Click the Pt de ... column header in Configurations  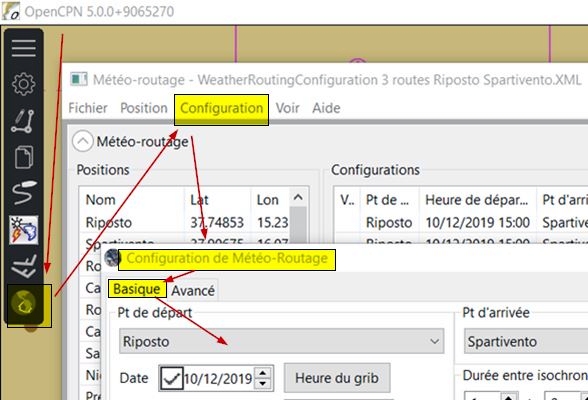pos(390,199)
